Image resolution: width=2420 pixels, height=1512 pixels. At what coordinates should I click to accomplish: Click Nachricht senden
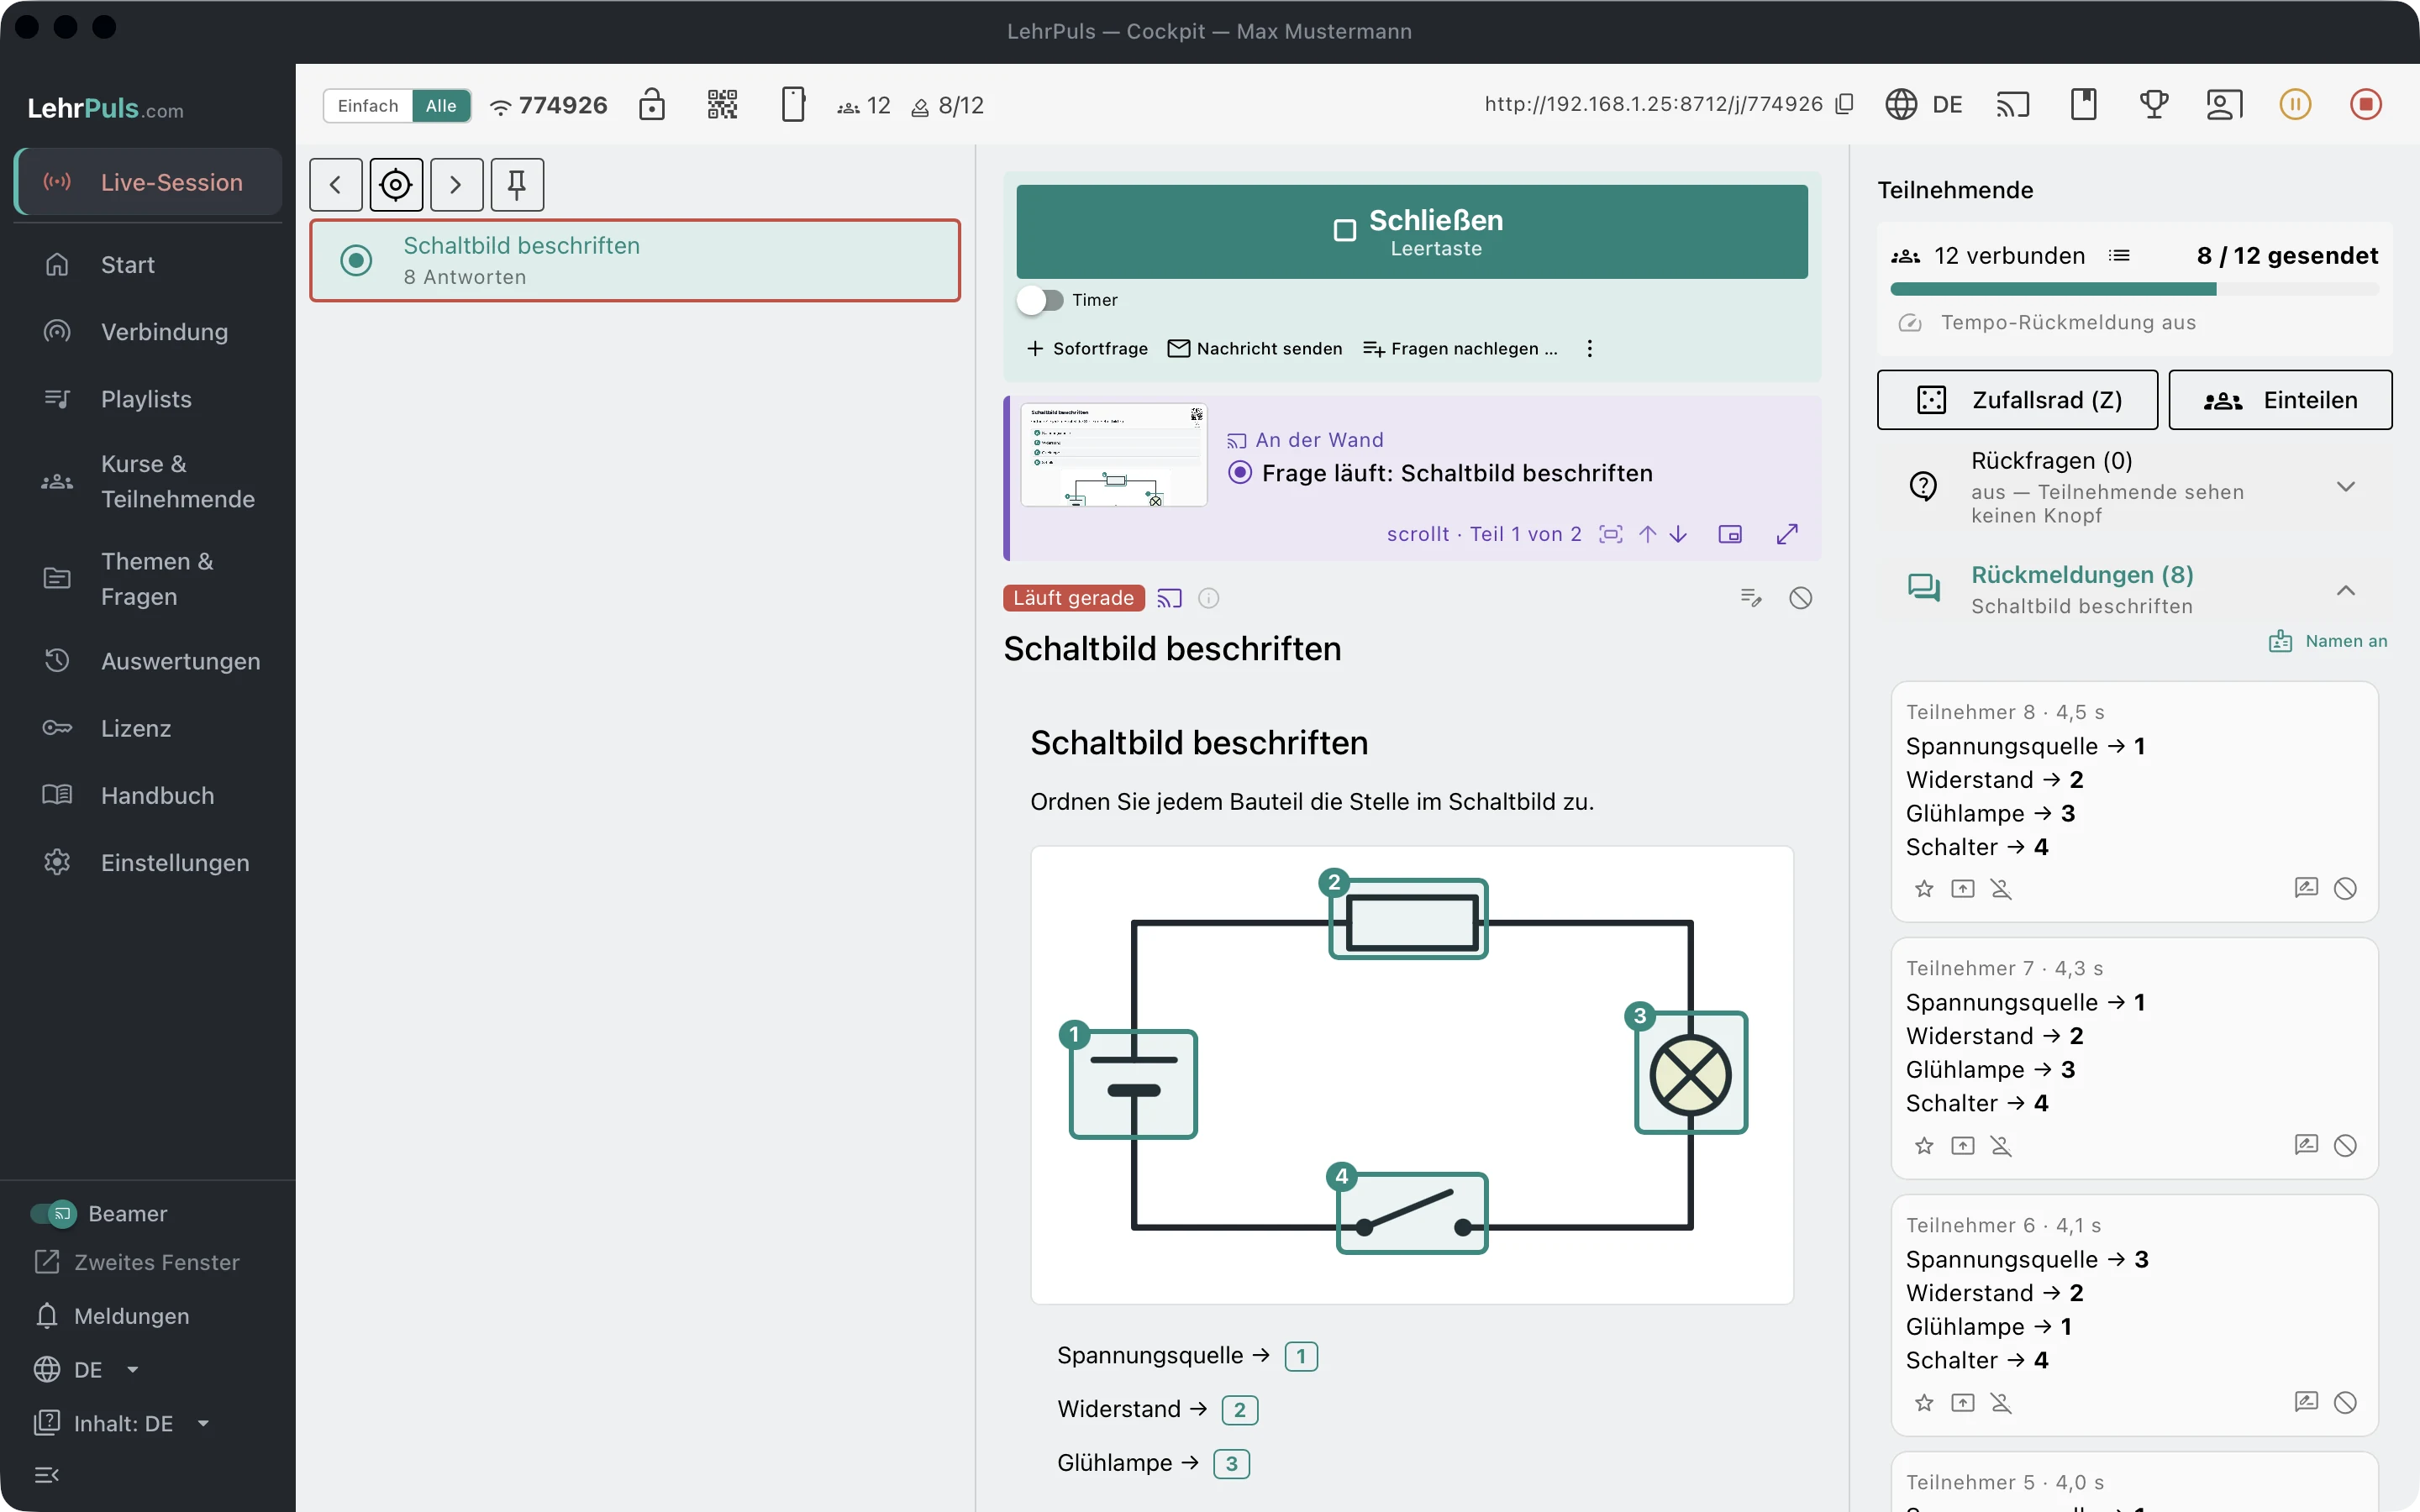[x=1255, y=349]
